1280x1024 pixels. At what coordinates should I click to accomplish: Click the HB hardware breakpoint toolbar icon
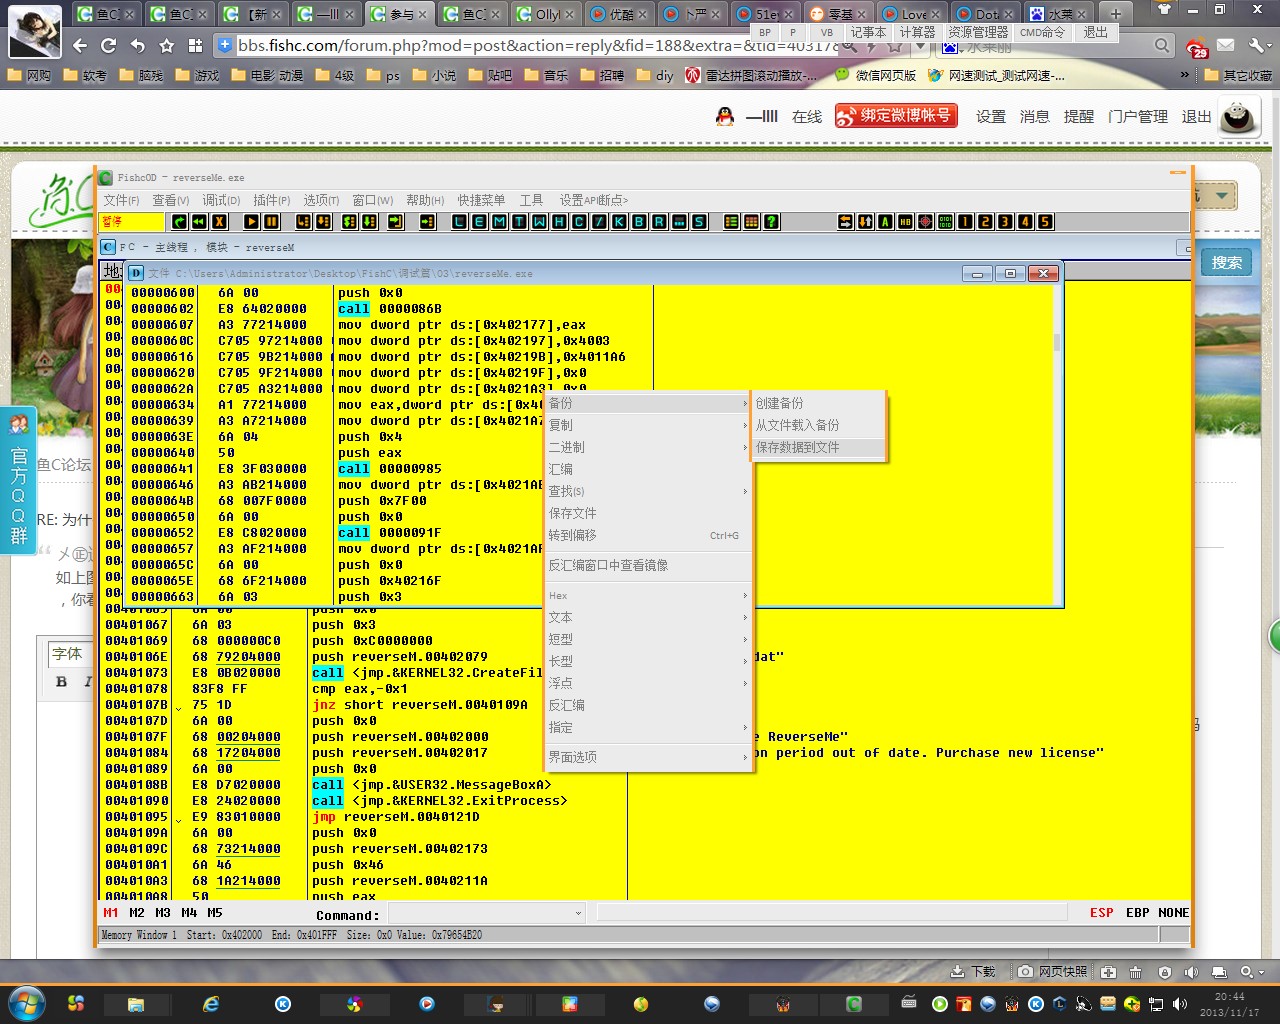(x=905, y=222)
